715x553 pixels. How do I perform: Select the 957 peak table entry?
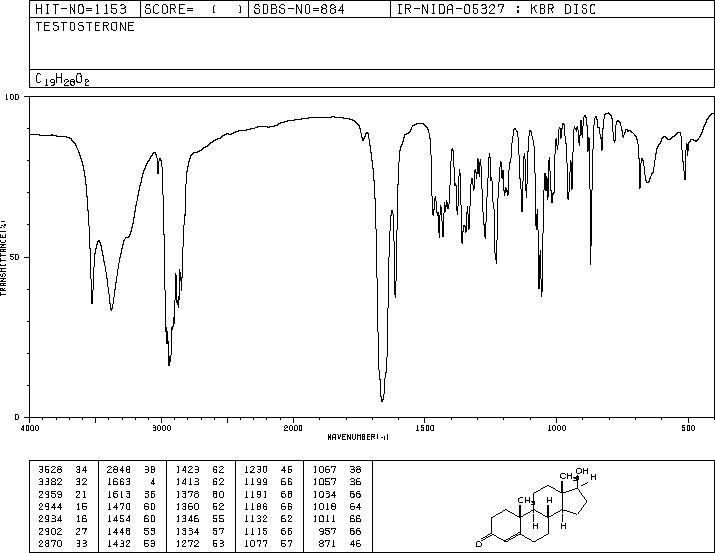[x=340, y=531]
